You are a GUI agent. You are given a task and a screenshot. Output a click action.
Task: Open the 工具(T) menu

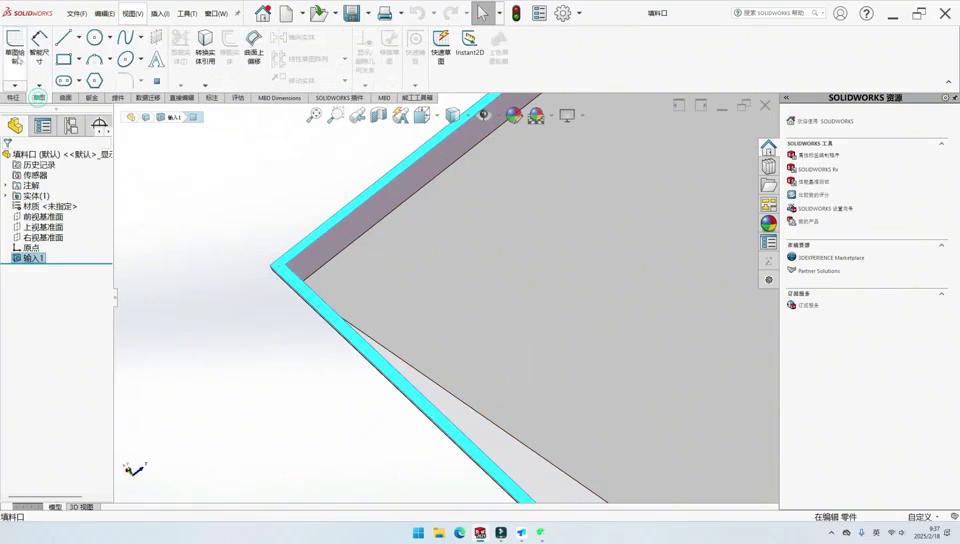tap(187, 14)
